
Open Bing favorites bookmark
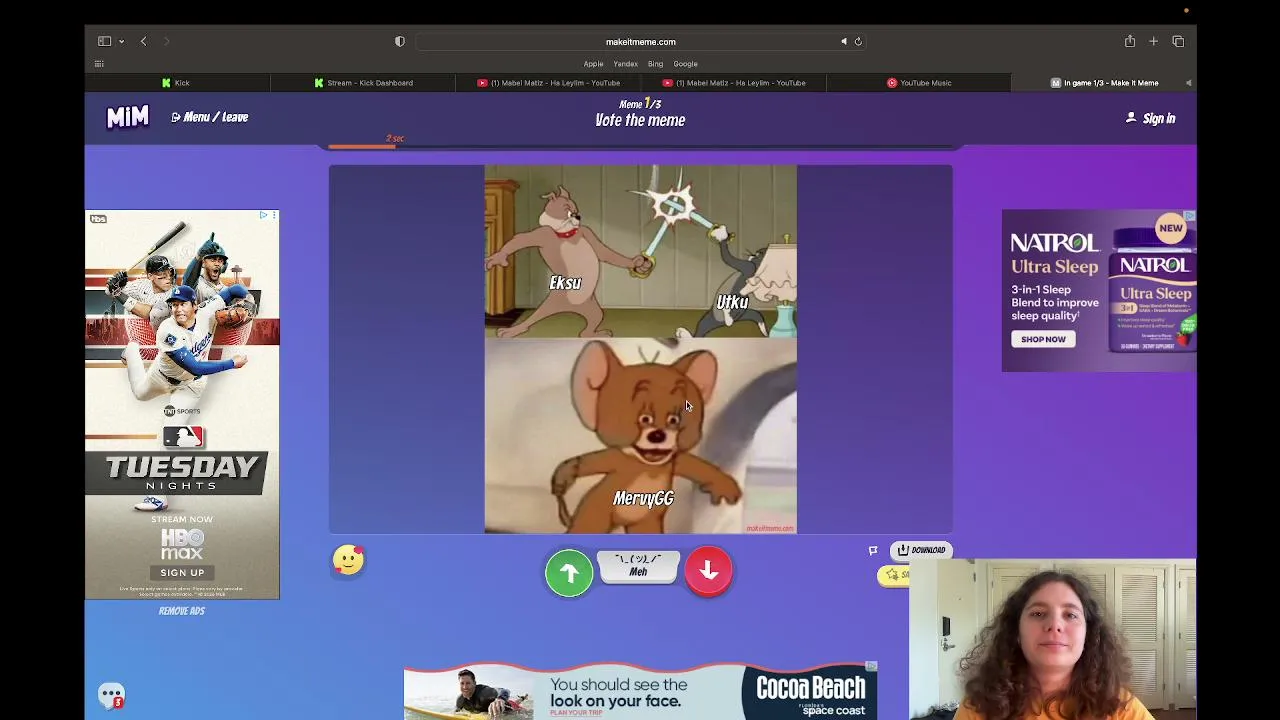click(655, 64)
